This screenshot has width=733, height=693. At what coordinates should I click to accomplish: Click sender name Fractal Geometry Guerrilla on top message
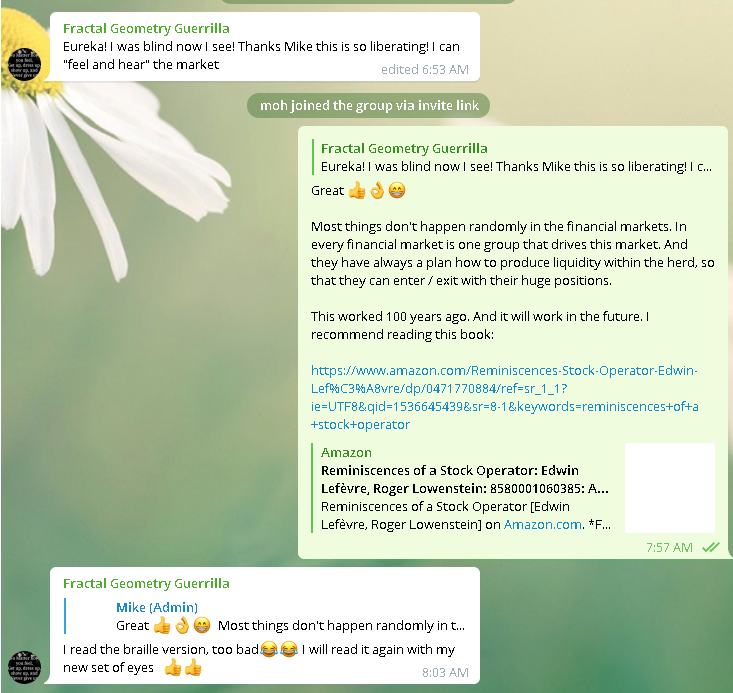146,29
